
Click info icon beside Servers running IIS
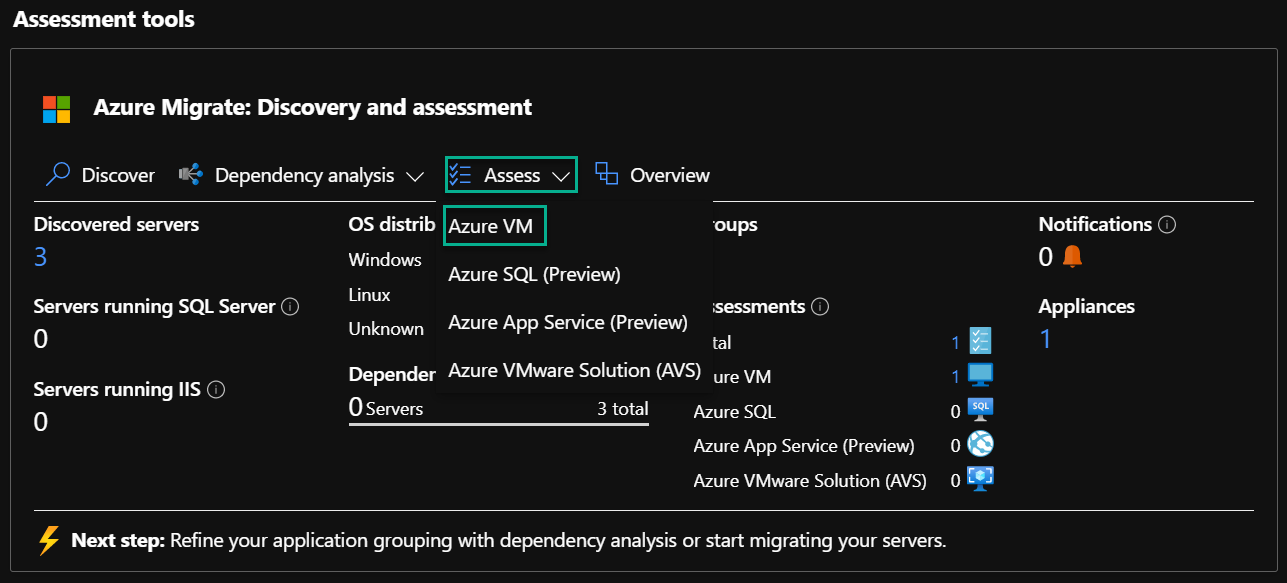[x=216, y=390]
